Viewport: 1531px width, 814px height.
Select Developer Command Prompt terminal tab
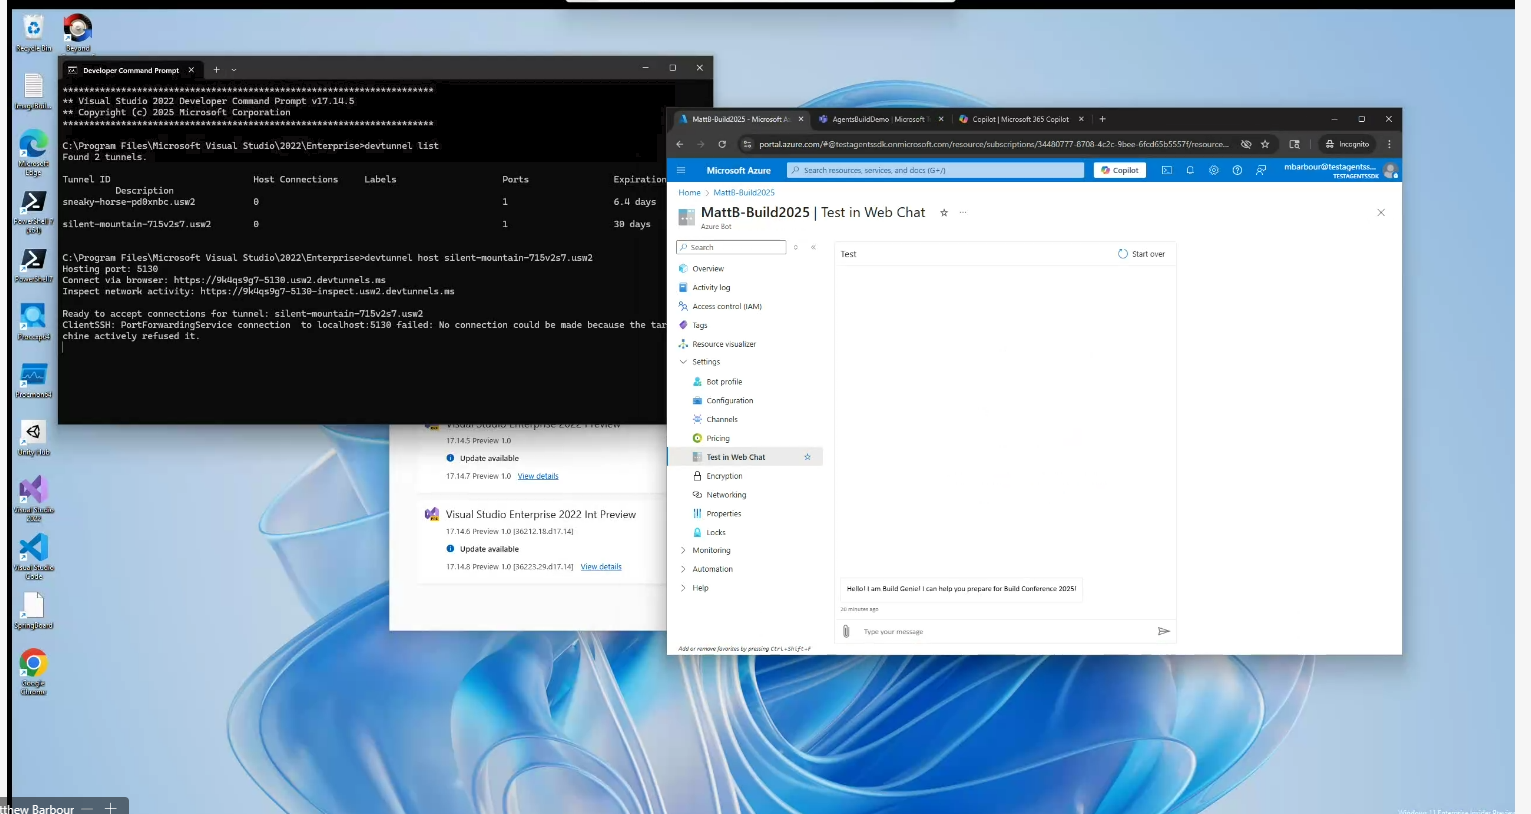tap(130, 70)
